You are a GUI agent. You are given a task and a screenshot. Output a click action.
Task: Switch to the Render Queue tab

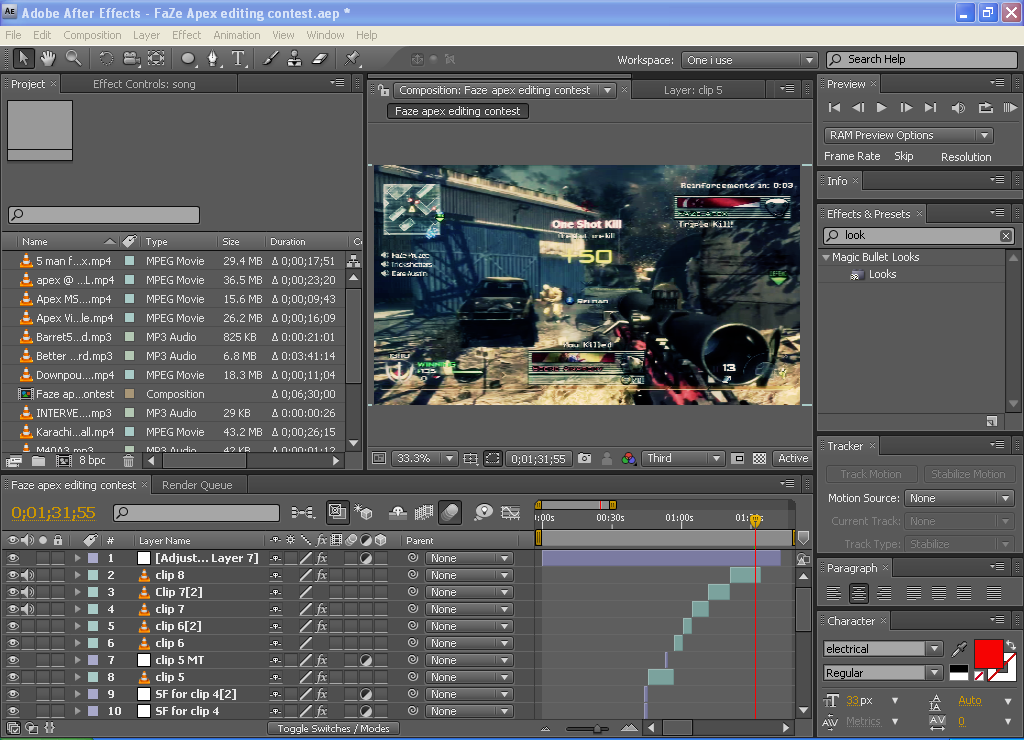click(197, 485)
